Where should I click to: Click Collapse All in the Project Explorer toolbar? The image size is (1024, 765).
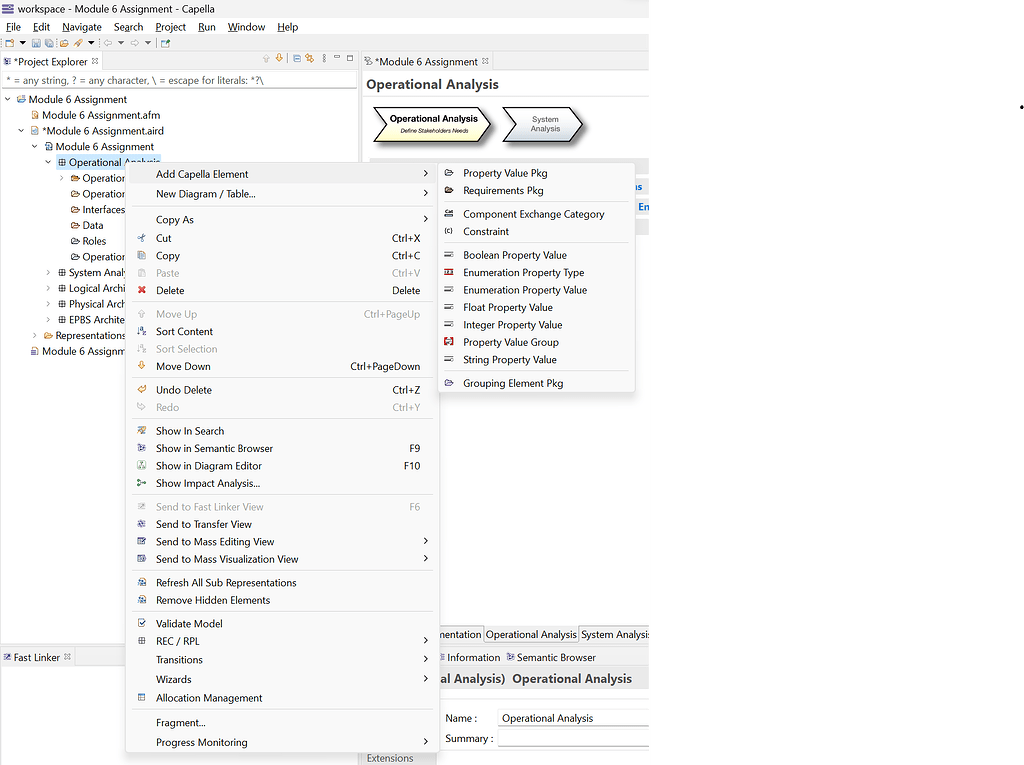coord(297,59)
